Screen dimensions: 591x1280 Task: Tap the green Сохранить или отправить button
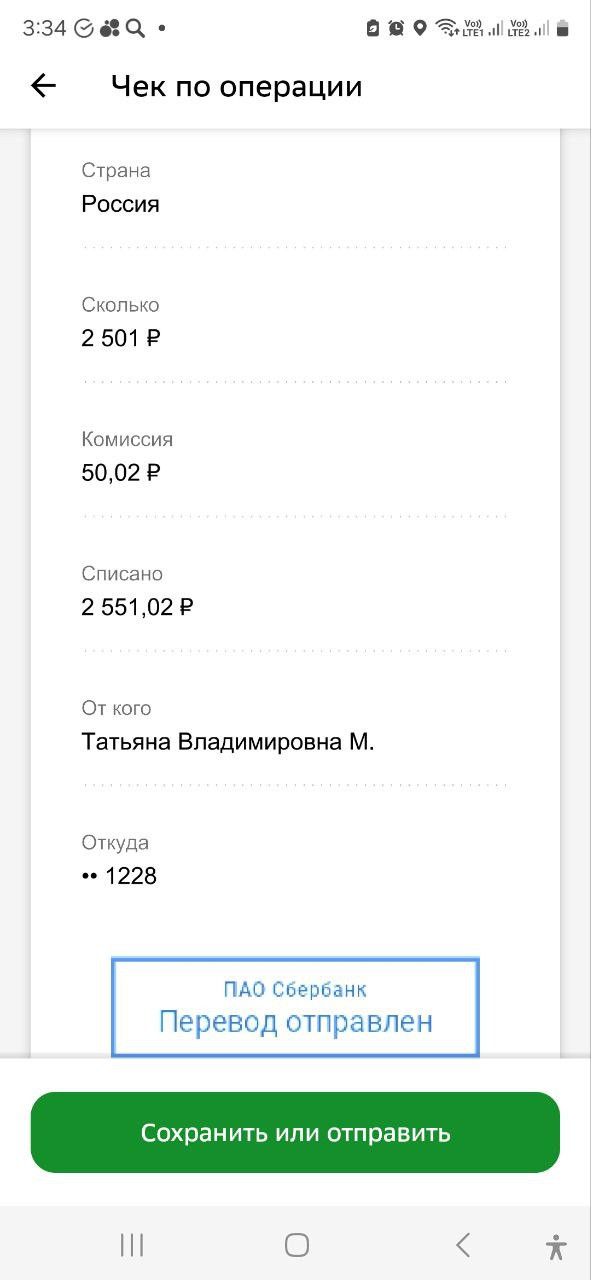tap(295, 1132)
